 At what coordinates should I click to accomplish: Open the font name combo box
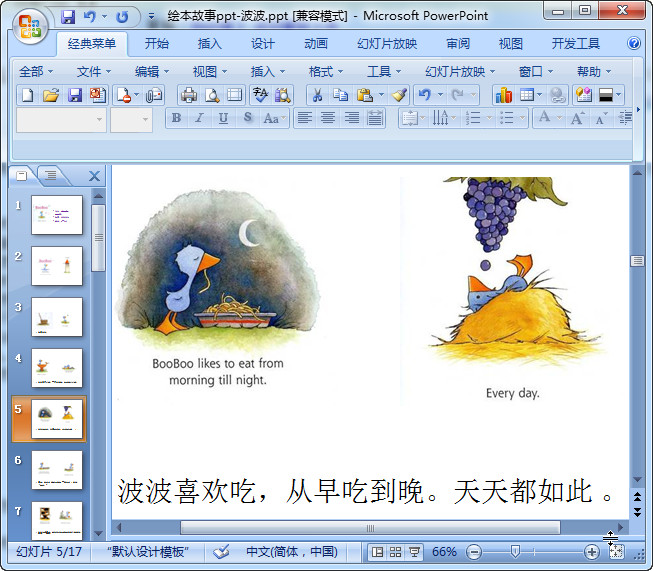(x=61, y=120)
